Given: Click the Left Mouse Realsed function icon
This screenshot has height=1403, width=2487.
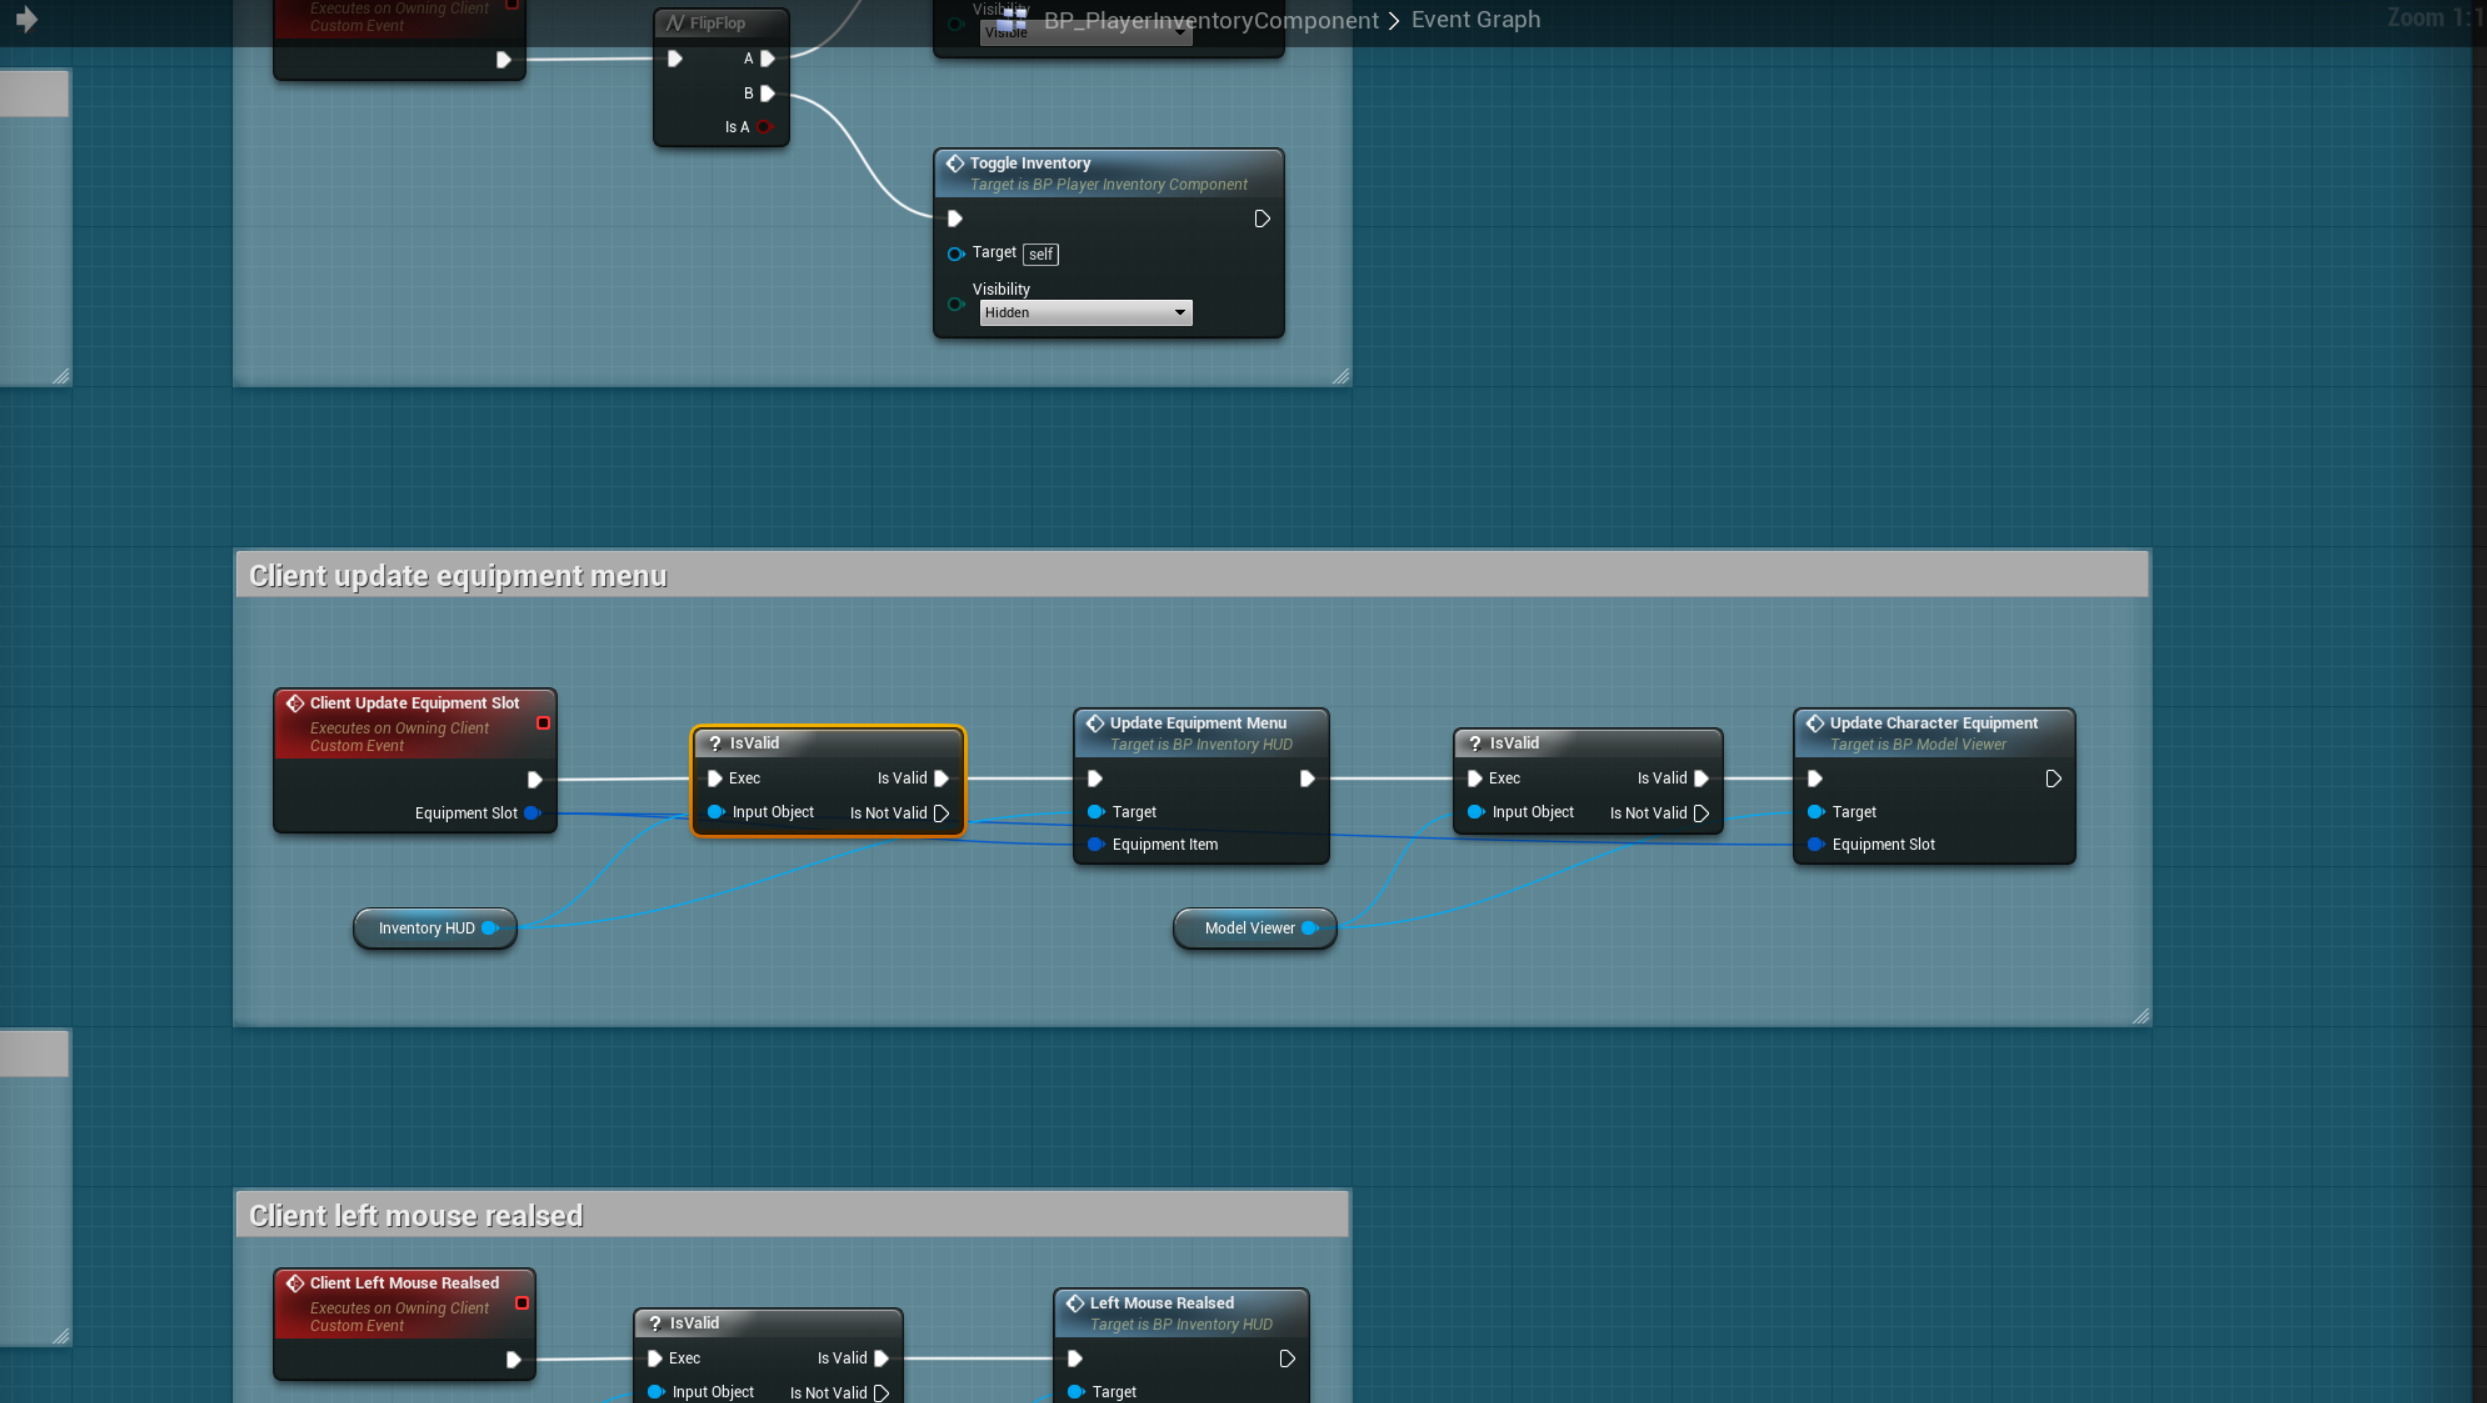Looking at the screenshot, I should tap(1075, 1303).
